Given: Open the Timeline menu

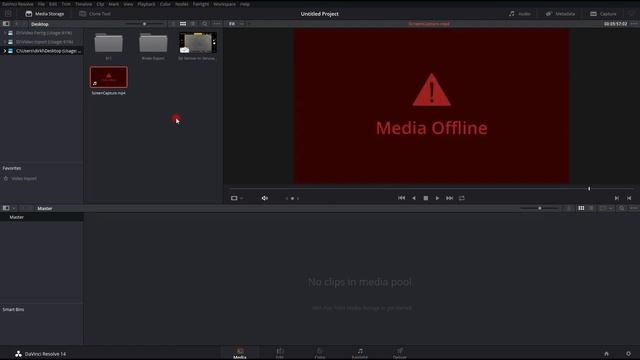Looking at the screenshot, I should [83, 4].
